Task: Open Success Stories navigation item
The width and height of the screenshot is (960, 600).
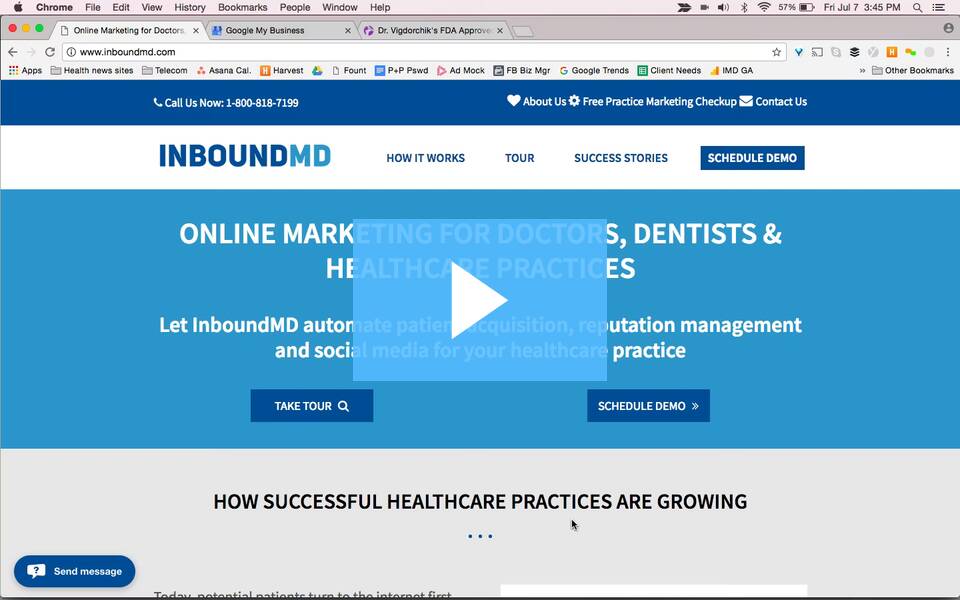Action: coord(621,158)
